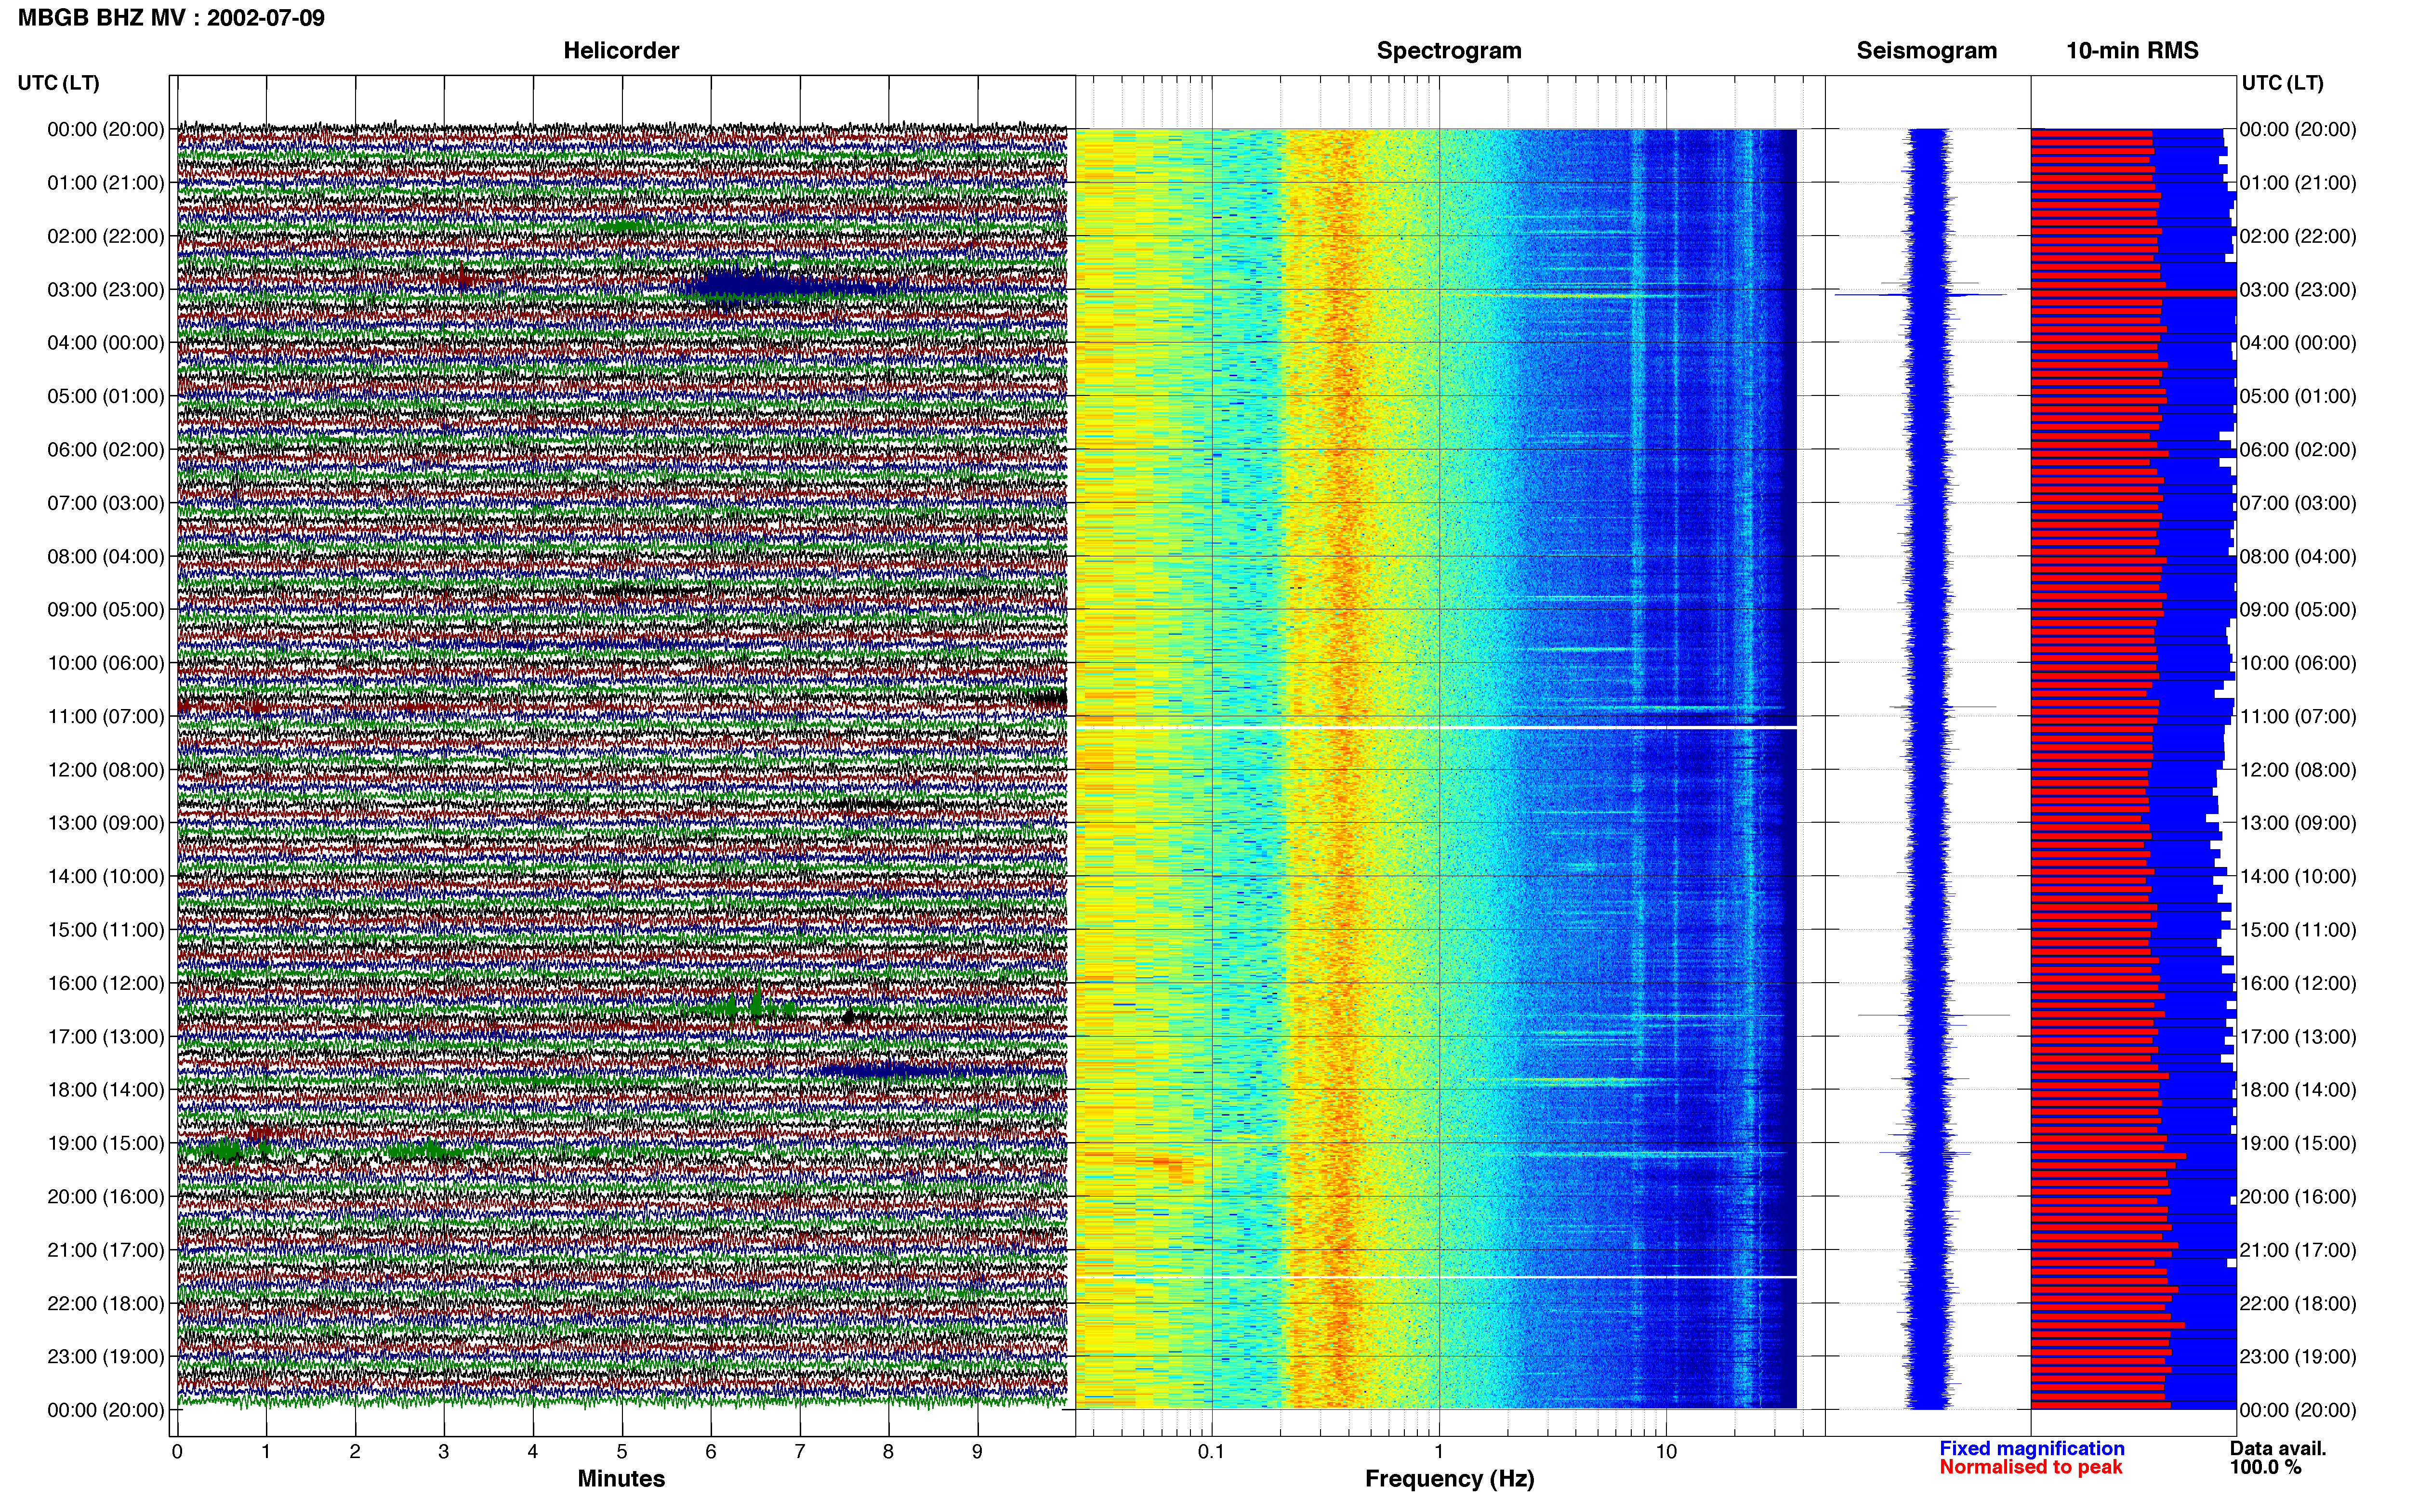Screen dimensions: 2418x1512
Task: Click the '0.1' frequency tick label
Action: pos(1211,1451)
